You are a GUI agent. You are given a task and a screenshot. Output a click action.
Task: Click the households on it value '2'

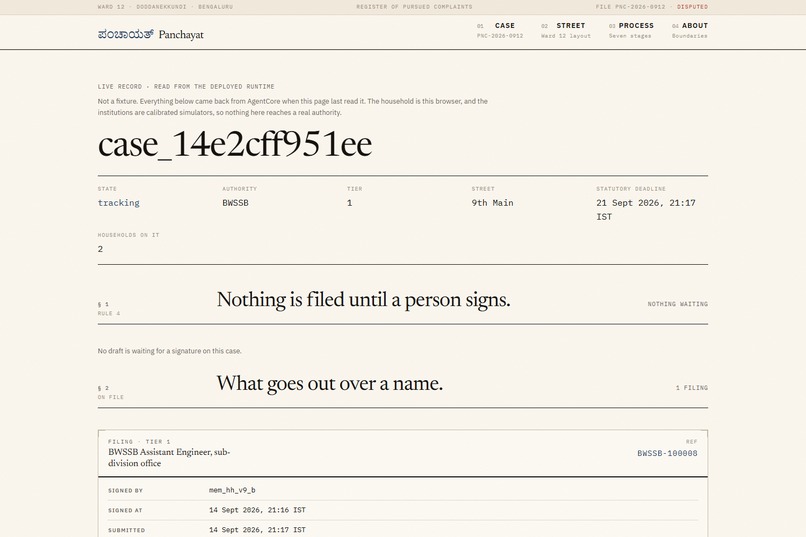[100, 249]
